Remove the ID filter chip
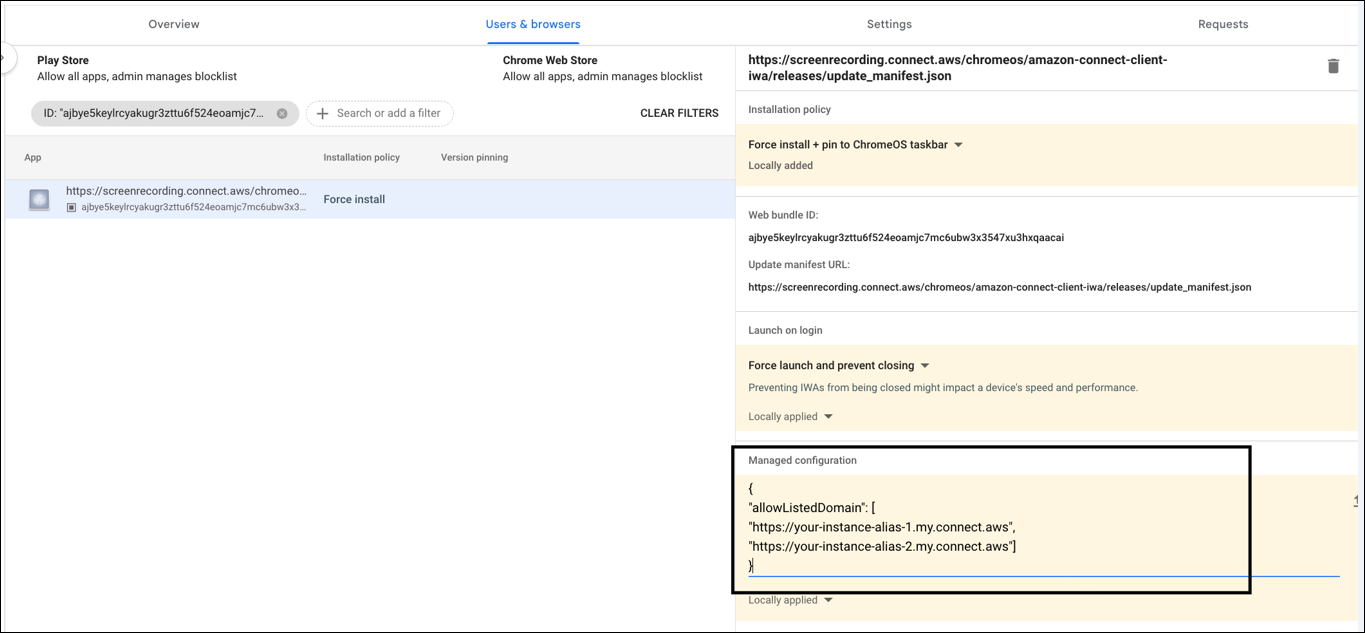Image resolution: width=1365 pixels, height=633 pixels. pyautogui.click(x=282, y=114)
